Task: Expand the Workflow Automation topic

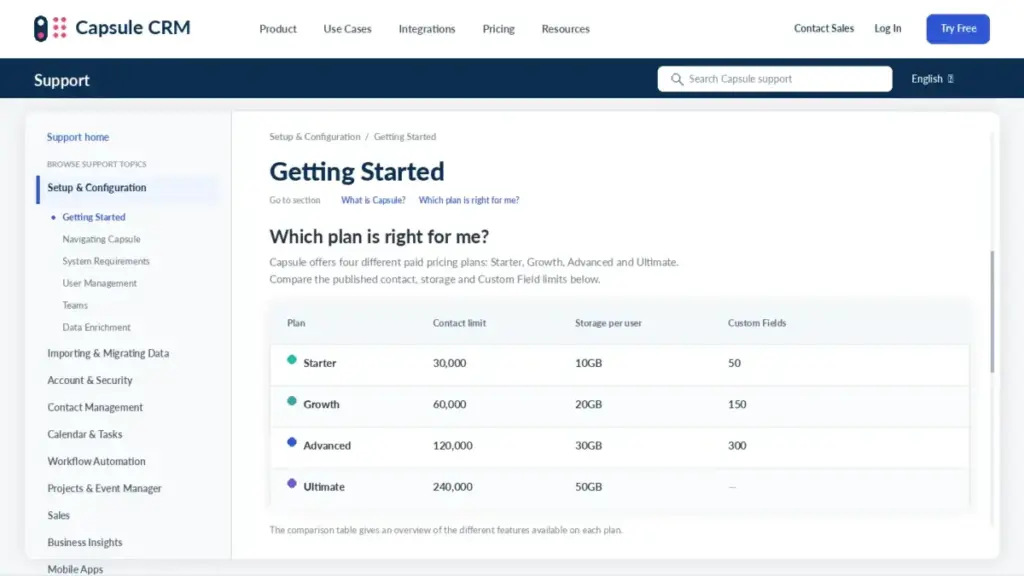Action: pos(96,461)
